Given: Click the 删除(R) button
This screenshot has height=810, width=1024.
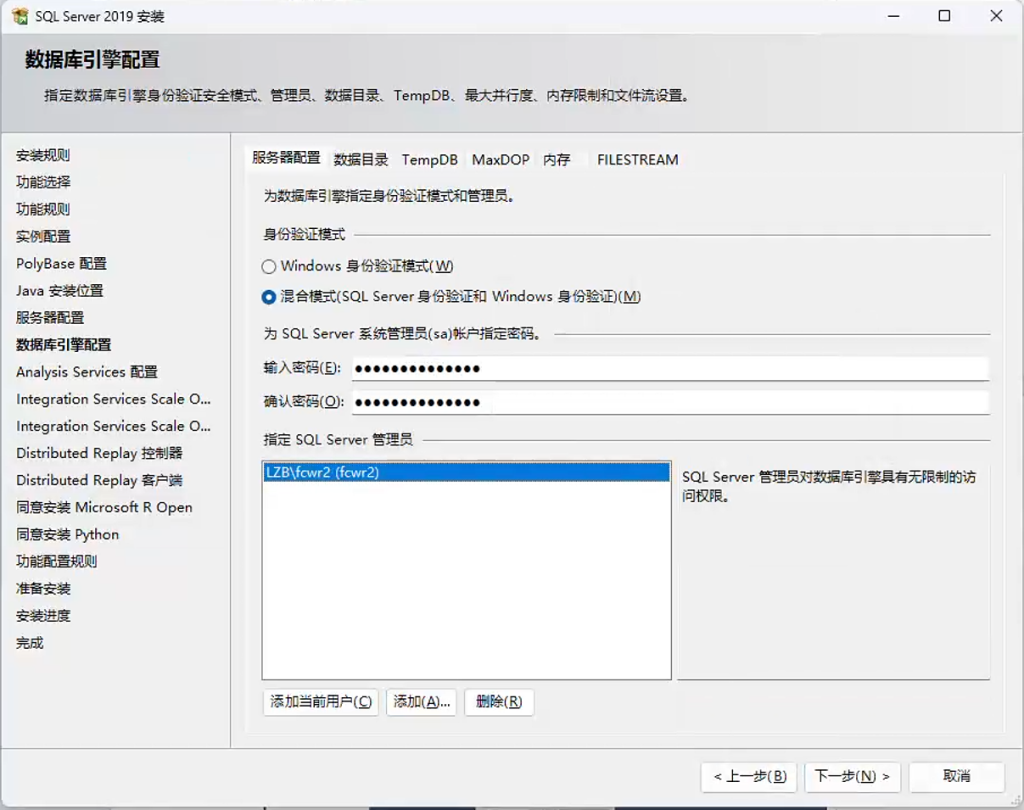Looking at the screenshot, I should (x=499, y=702).
